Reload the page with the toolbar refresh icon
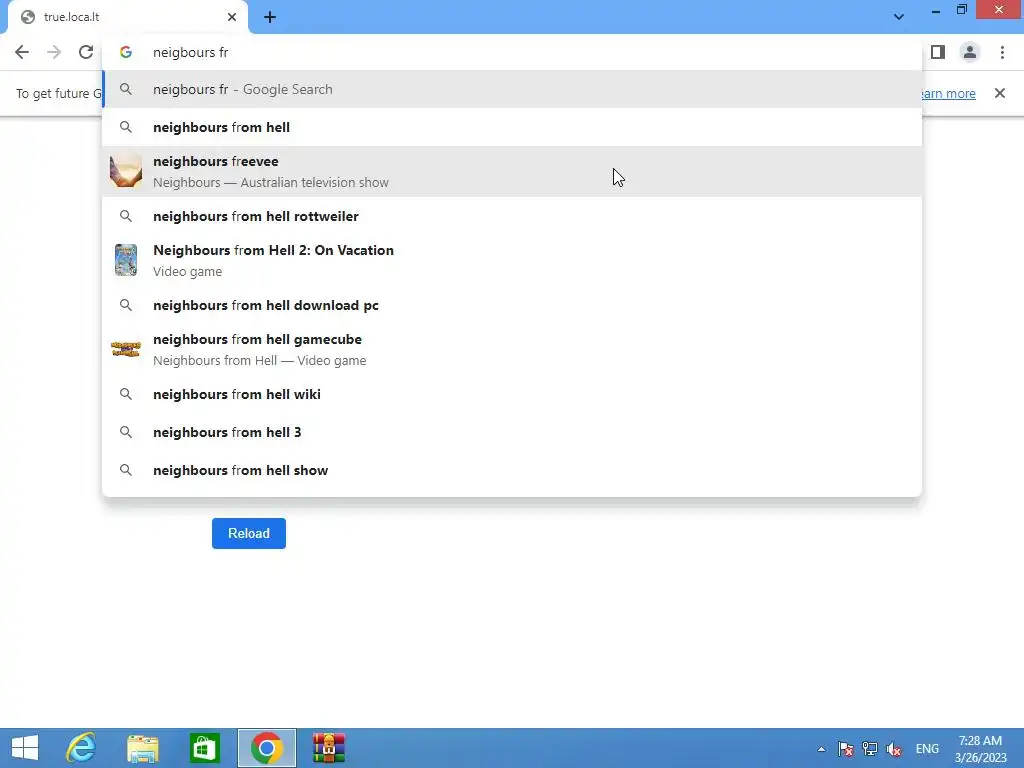 (86, 52)
